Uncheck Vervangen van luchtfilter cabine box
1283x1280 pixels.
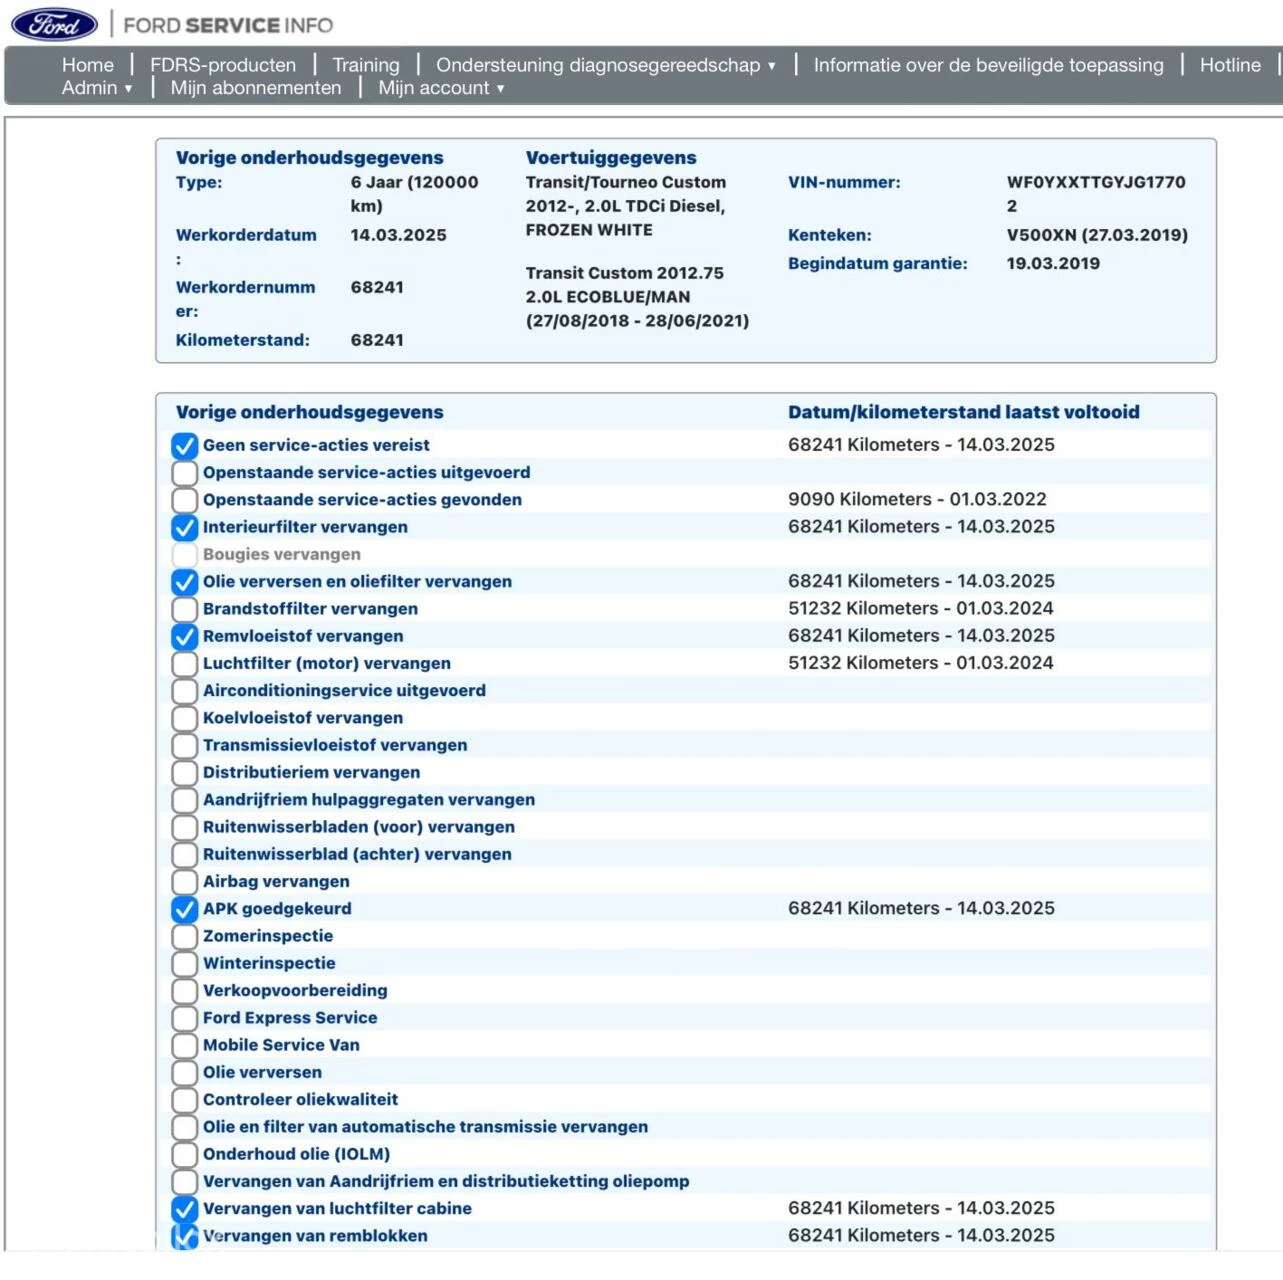(184, 1208)
